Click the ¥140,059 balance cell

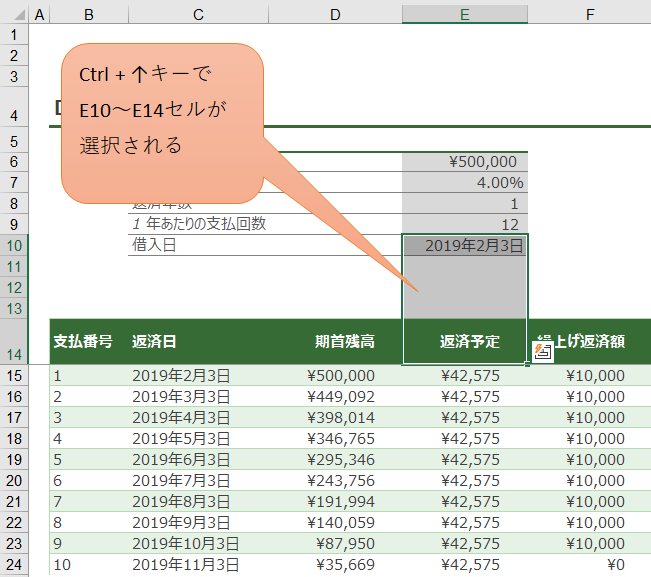335,523
